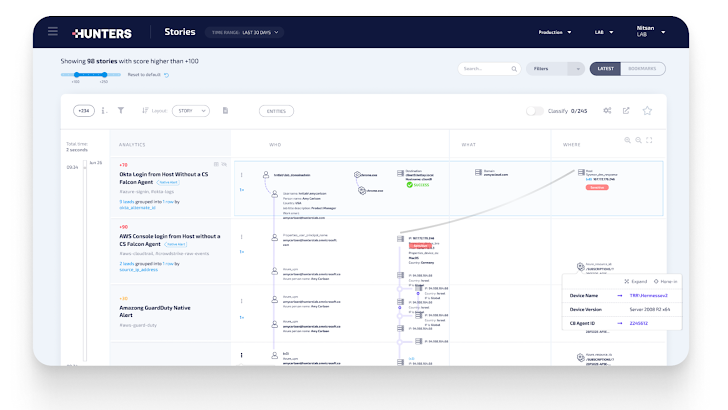Click the document icon in toolbar
This screenshot has width=728, height=410.
pos(225,111)
